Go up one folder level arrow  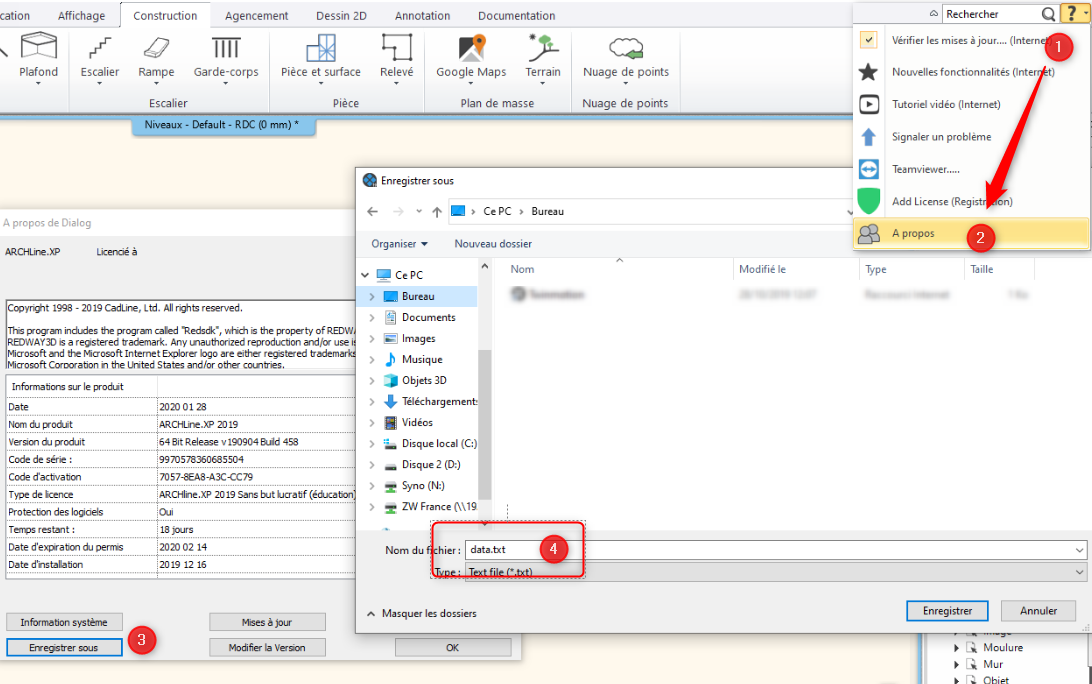coord(437,212)
